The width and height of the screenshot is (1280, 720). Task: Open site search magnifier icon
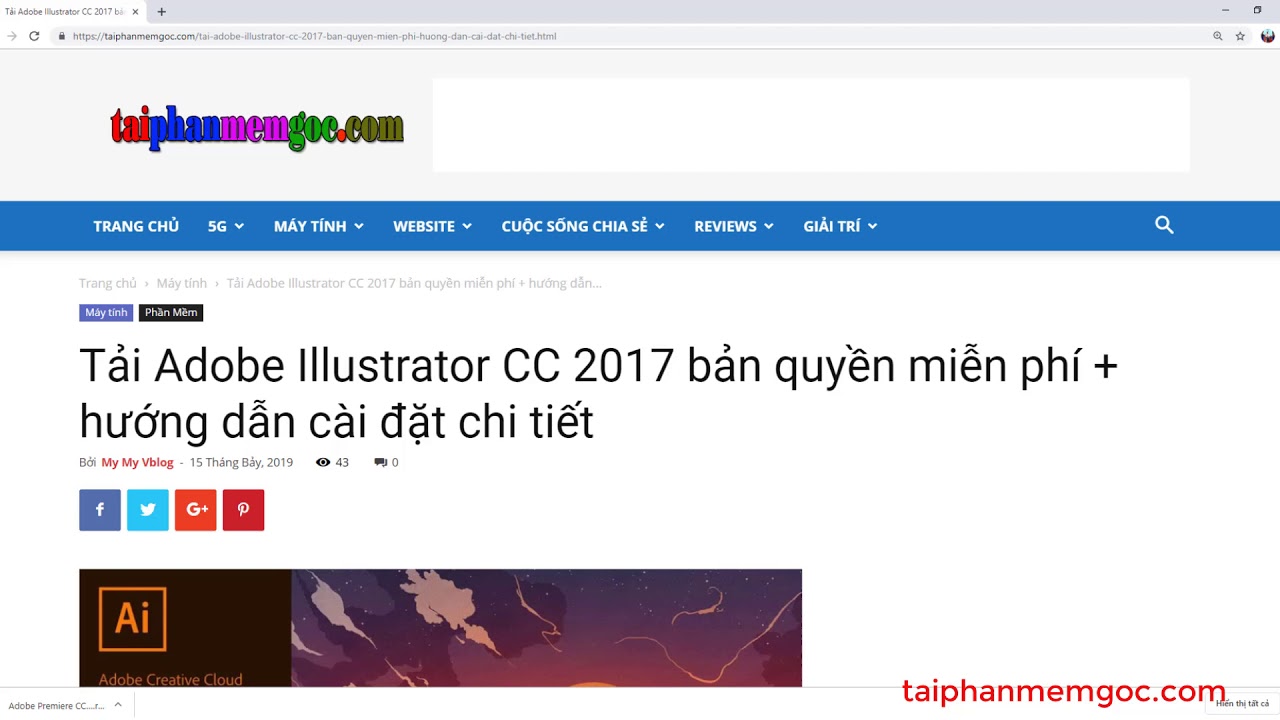tap(1164, 225)
